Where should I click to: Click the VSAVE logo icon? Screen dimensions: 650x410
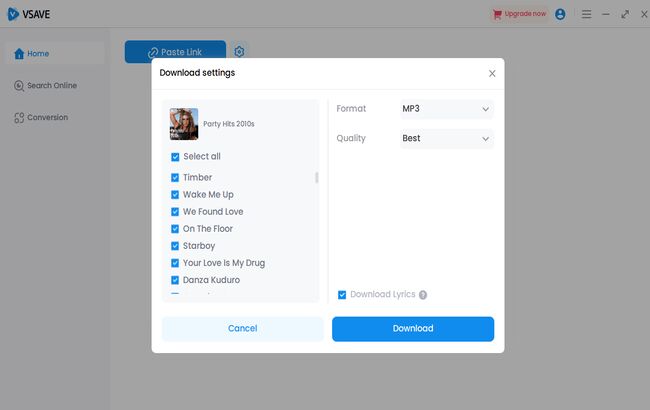click(13, 14)
